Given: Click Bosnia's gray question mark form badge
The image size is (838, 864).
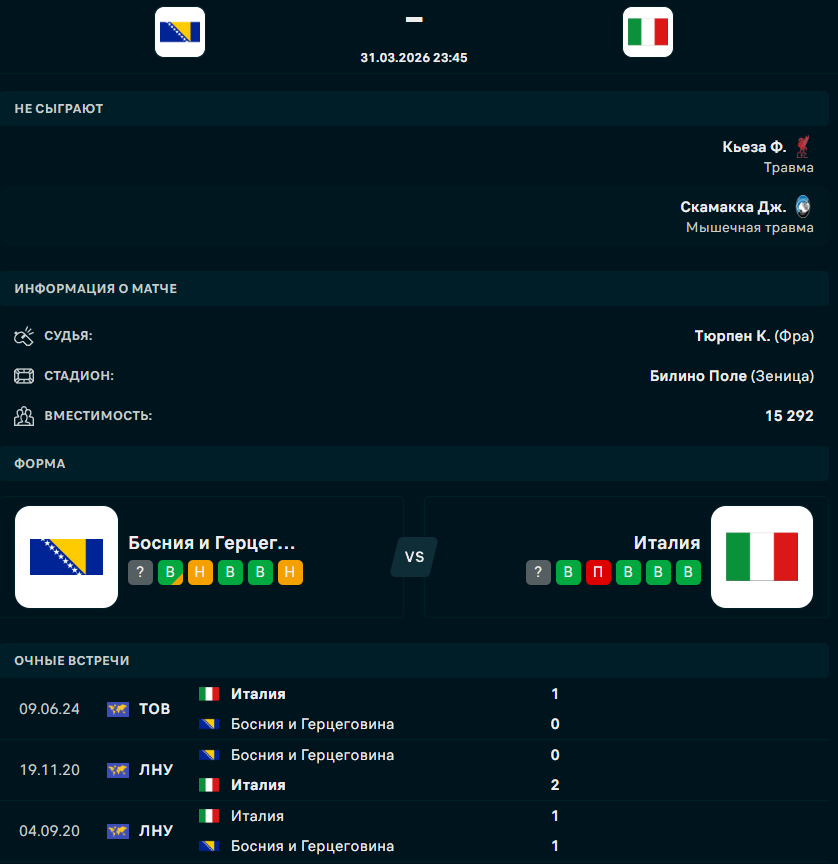Looking at the screenshot, I should click(141, 573).
